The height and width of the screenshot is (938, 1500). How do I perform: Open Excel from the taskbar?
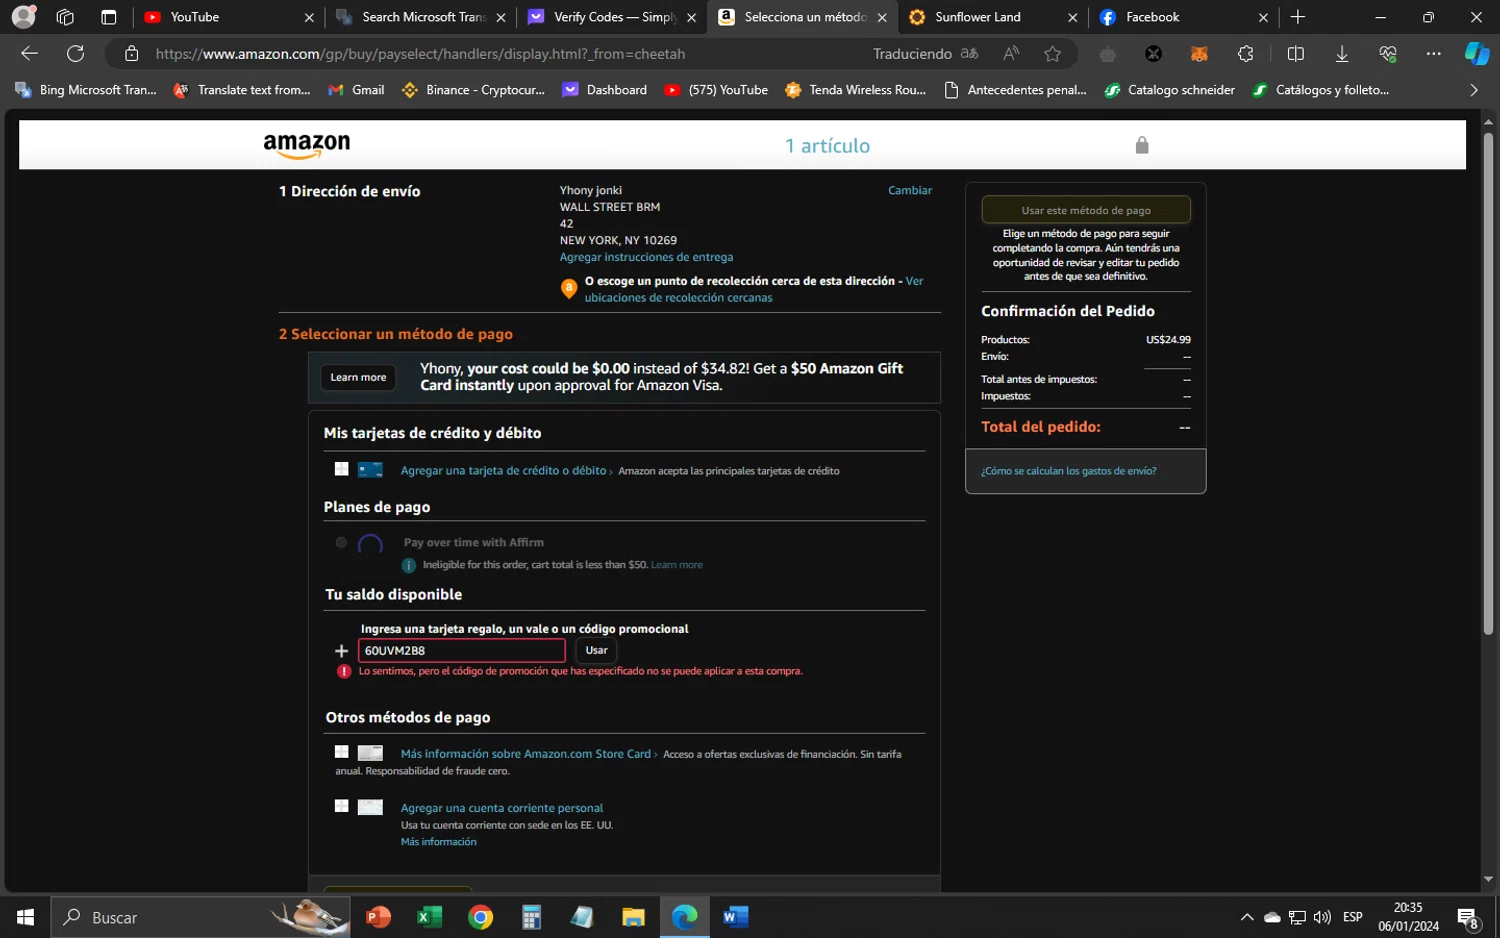429,917
